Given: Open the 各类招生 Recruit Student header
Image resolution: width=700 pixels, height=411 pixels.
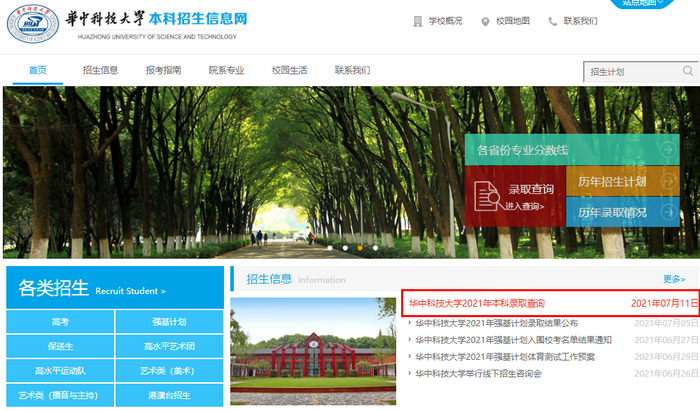Looking at the screenshot, I should coord(115,288).
